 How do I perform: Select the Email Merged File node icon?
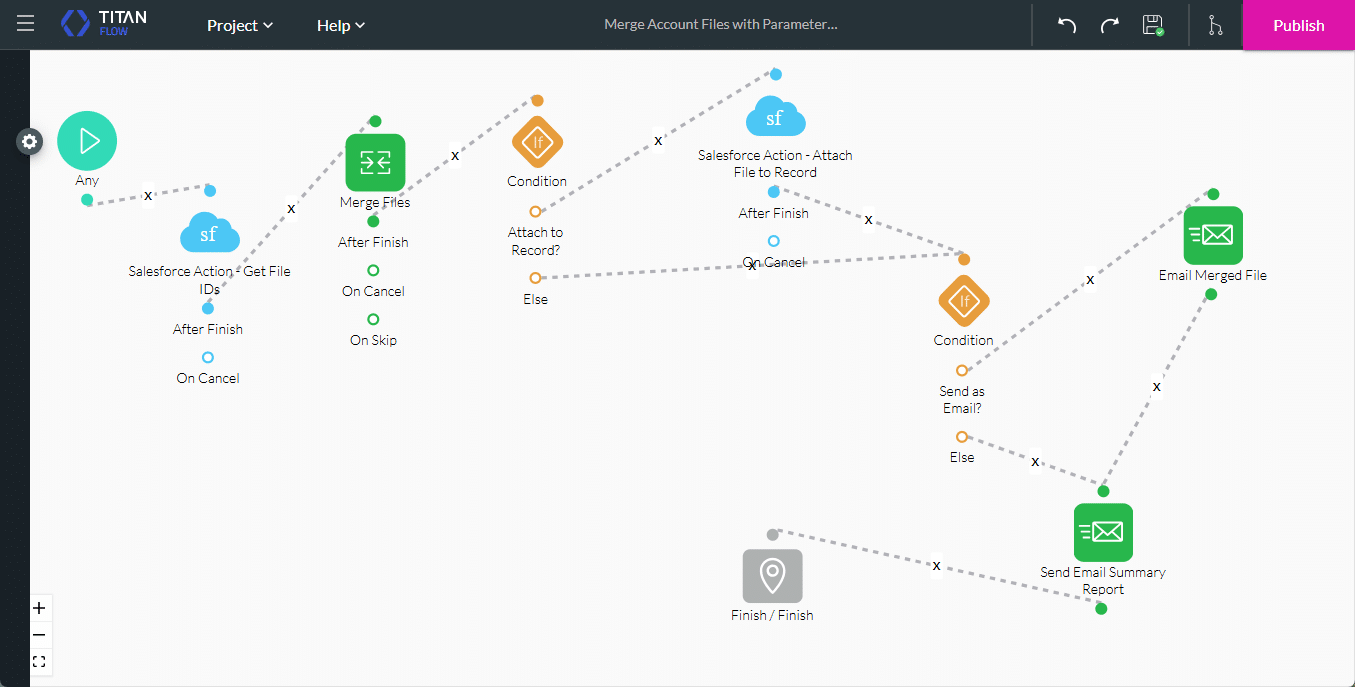point(1213,236)
